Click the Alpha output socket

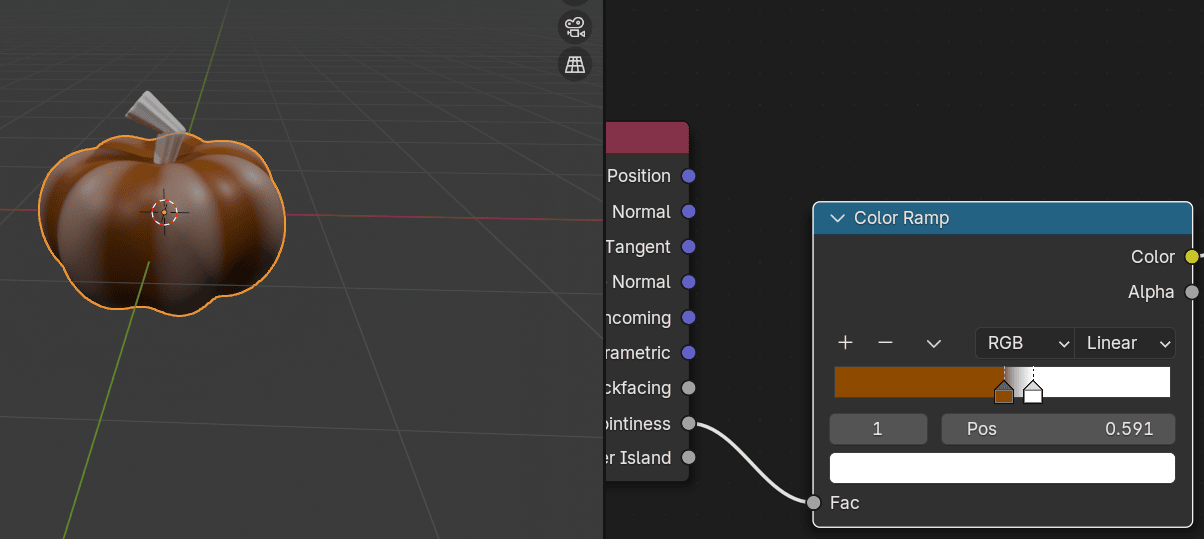coord(1191,292)
